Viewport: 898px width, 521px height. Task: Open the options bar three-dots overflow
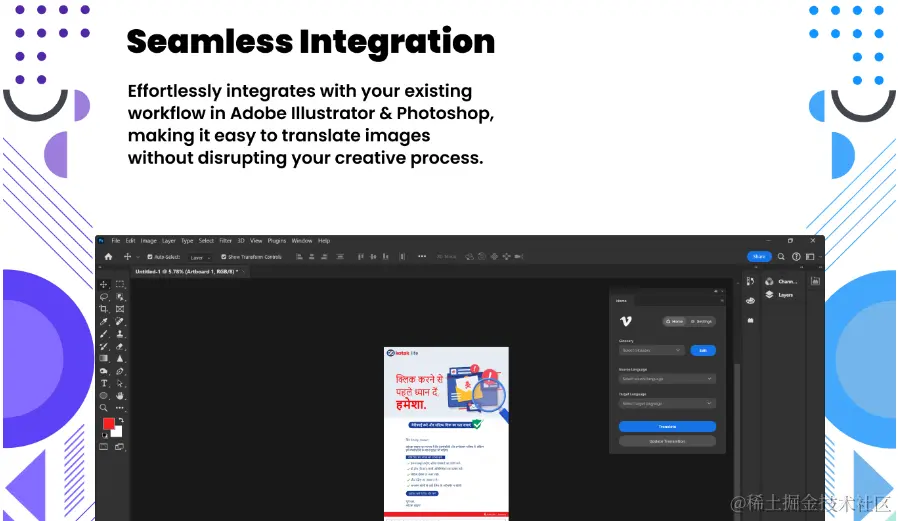[422, 256]
